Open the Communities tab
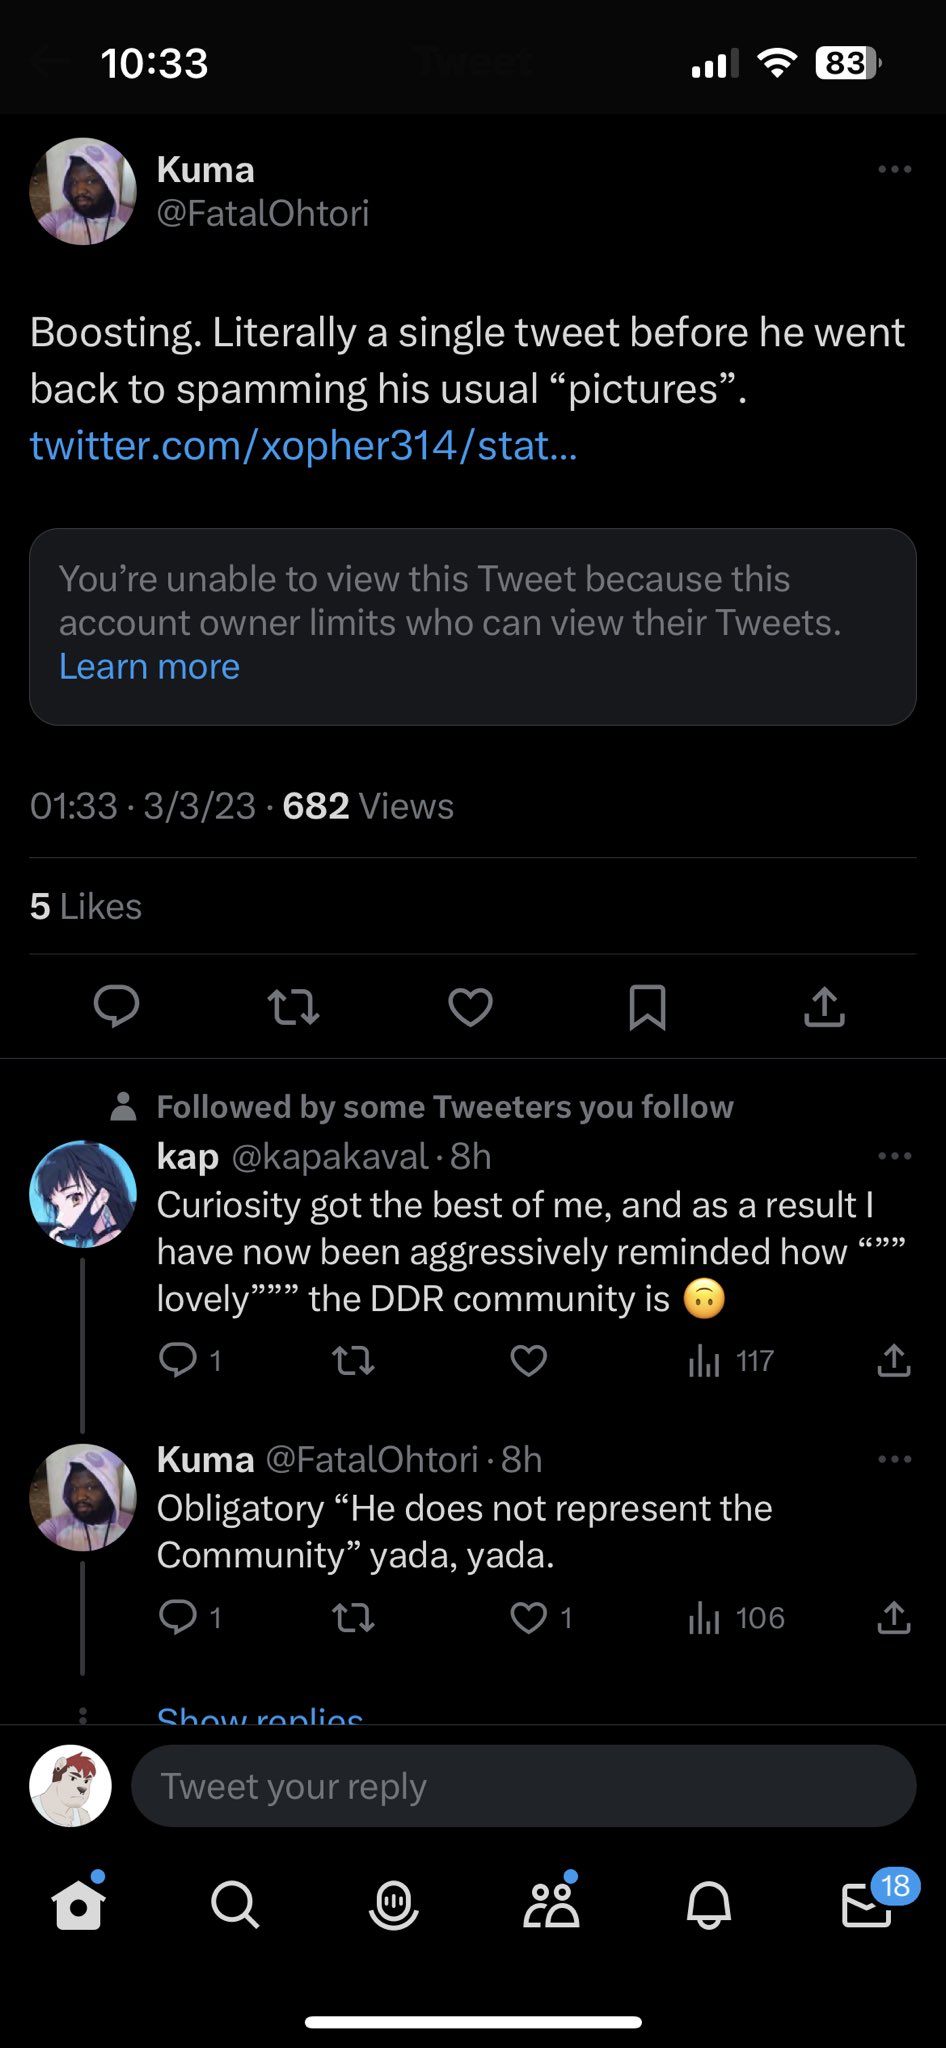The height and width of the screenshot is (2048, 946). pos(551,1905)
